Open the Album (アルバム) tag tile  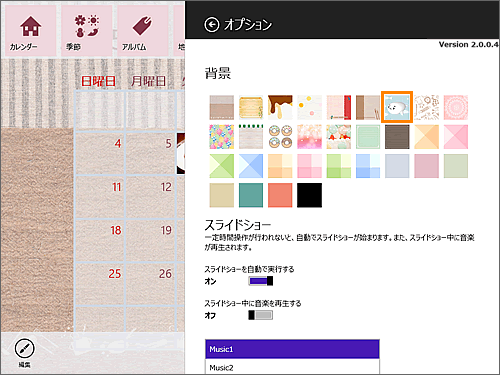142,31
